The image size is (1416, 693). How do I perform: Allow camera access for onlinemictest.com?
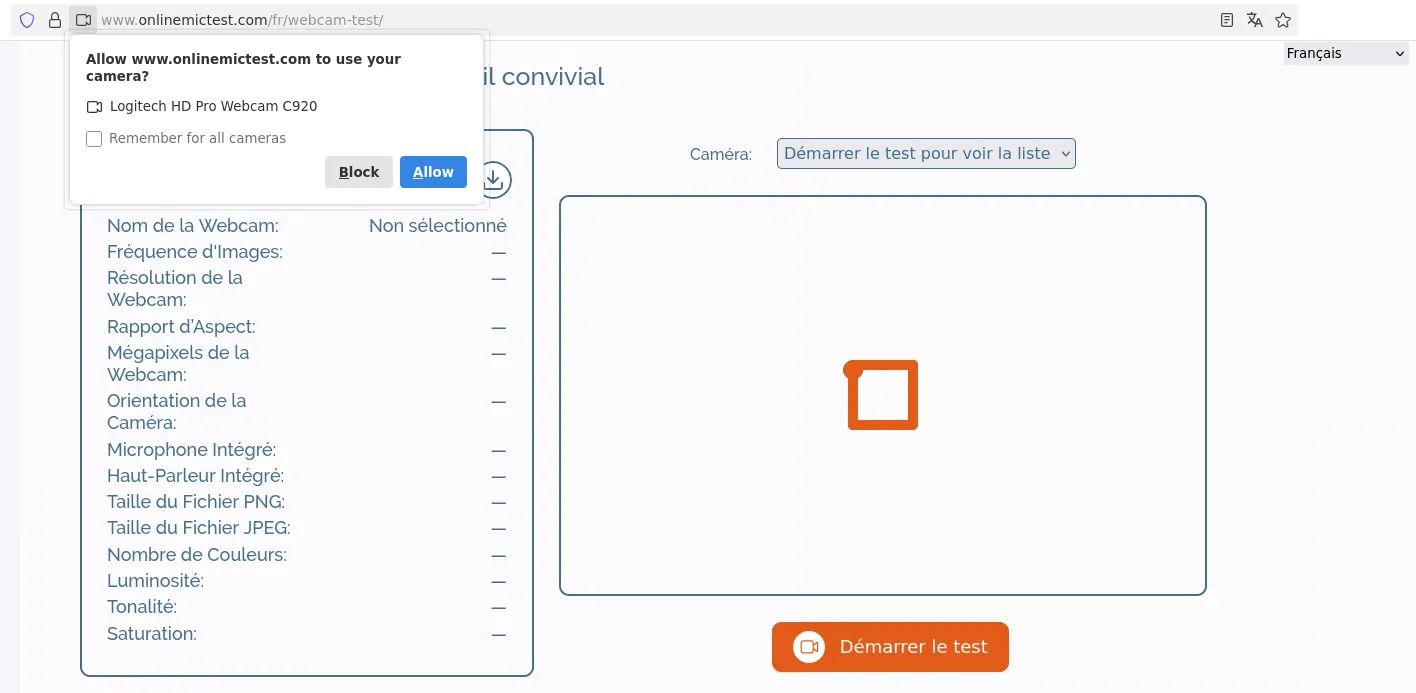click(433, 172)
